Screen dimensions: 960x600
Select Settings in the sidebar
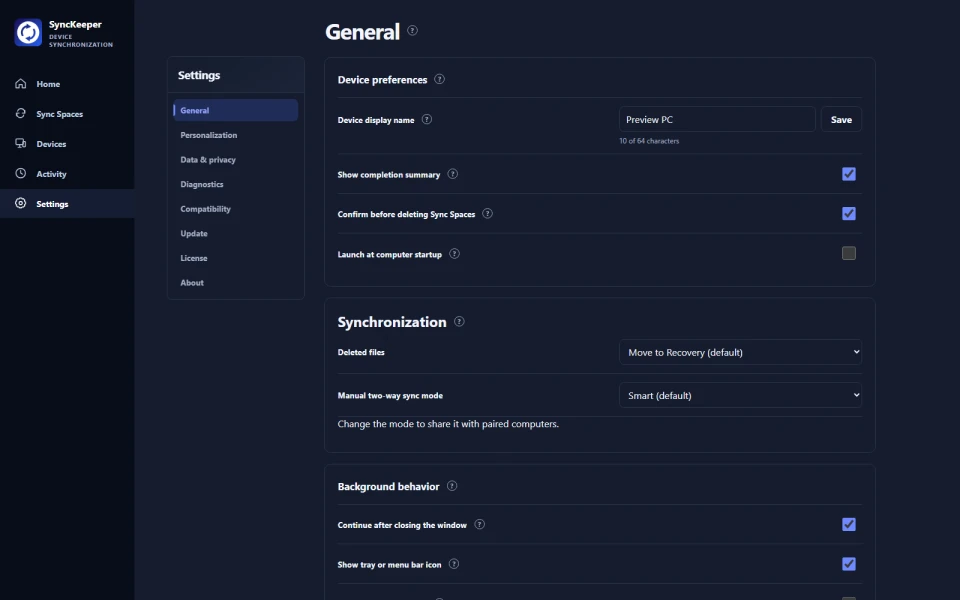click(x=67, y=204)
